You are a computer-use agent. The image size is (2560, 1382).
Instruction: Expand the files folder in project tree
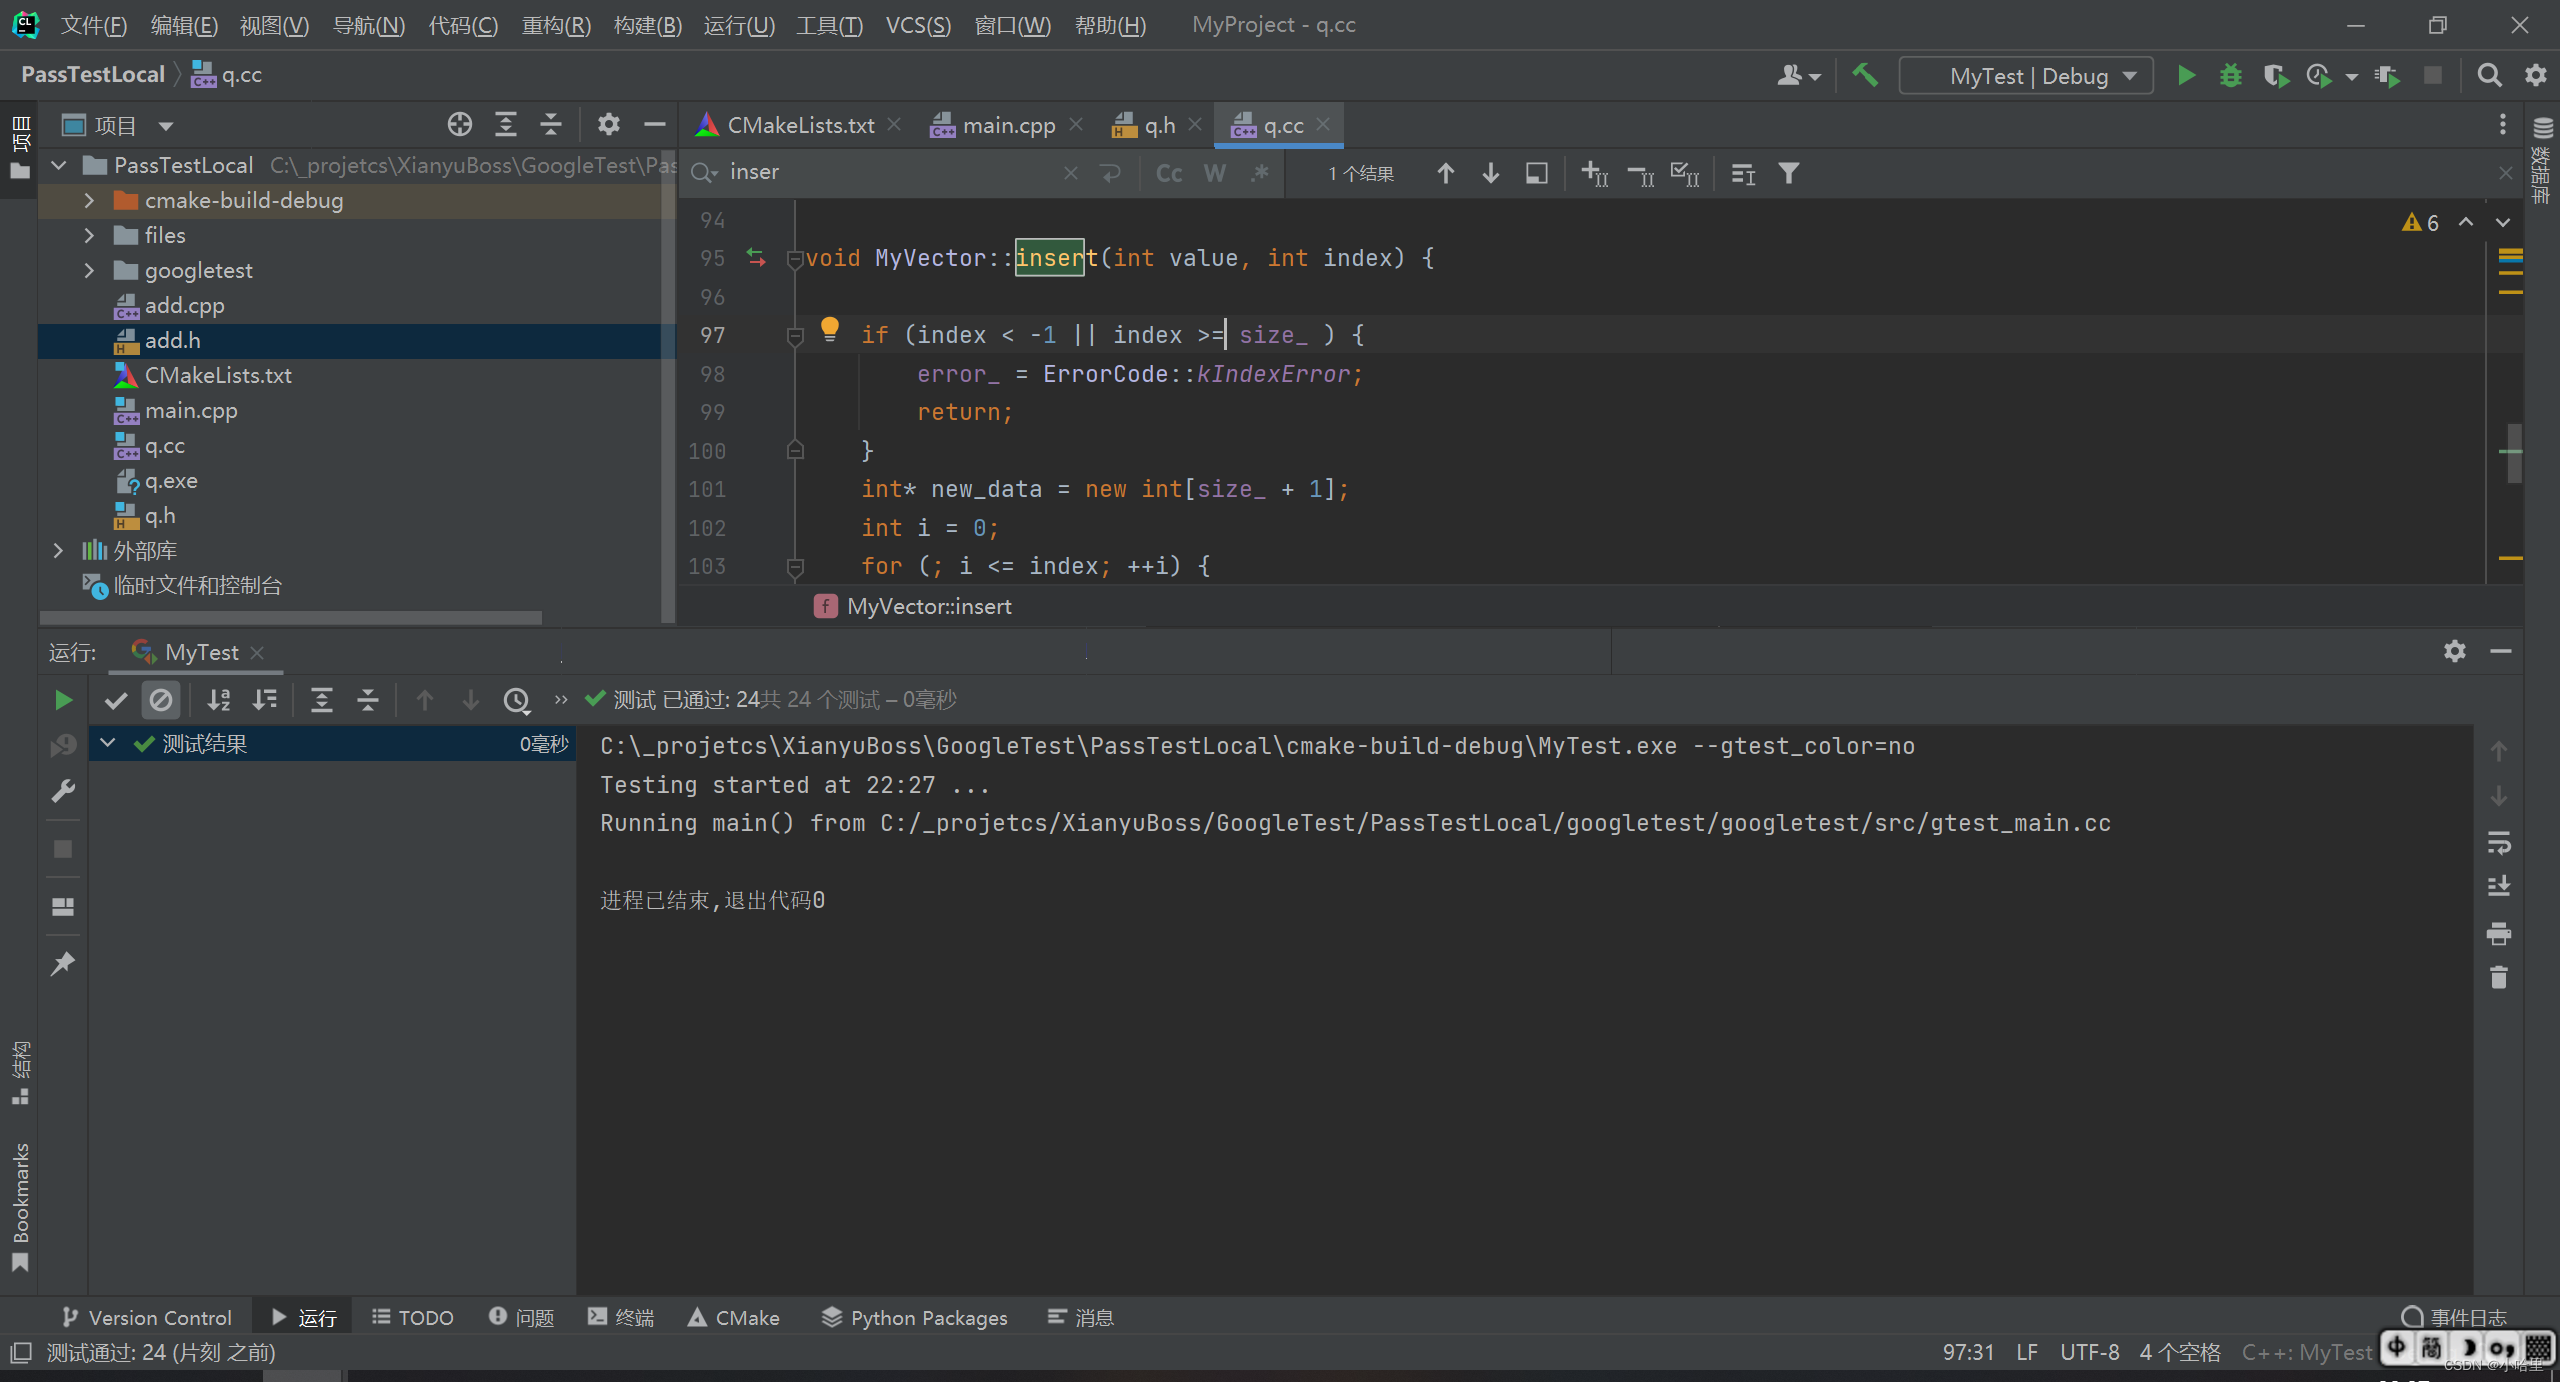(x=88, y=235)
